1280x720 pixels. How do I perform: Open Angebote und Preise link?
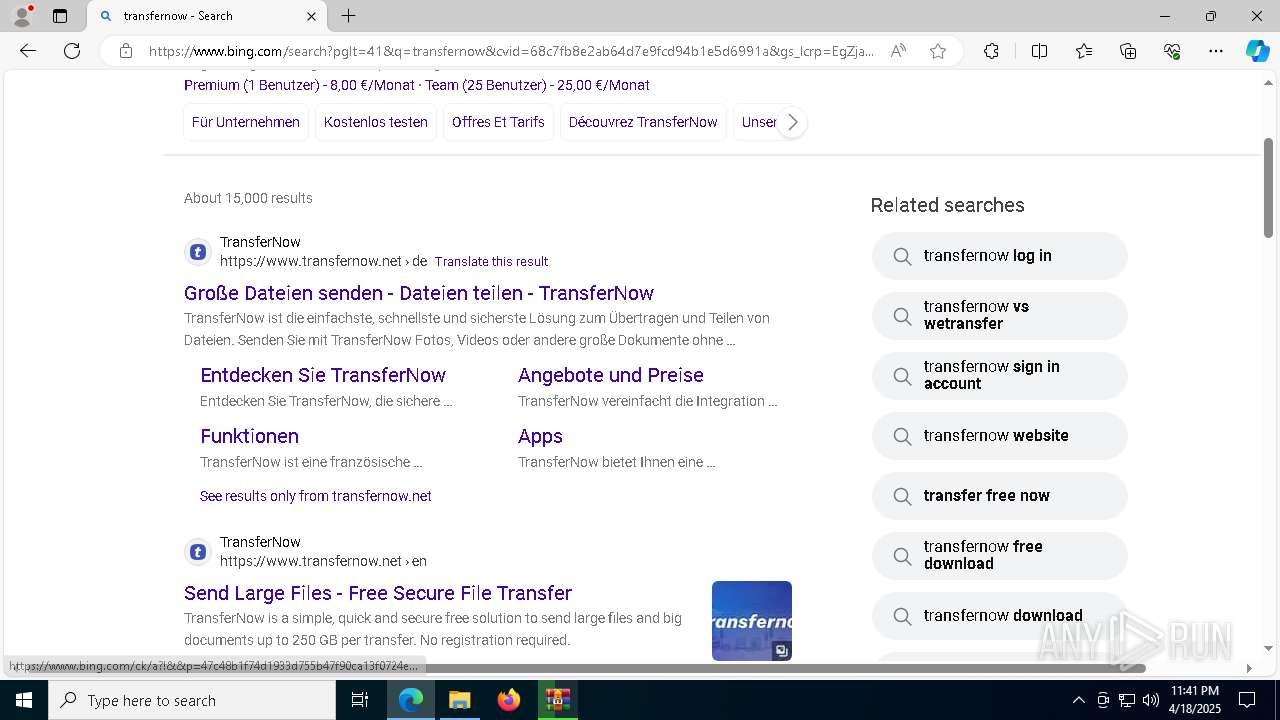611,375
